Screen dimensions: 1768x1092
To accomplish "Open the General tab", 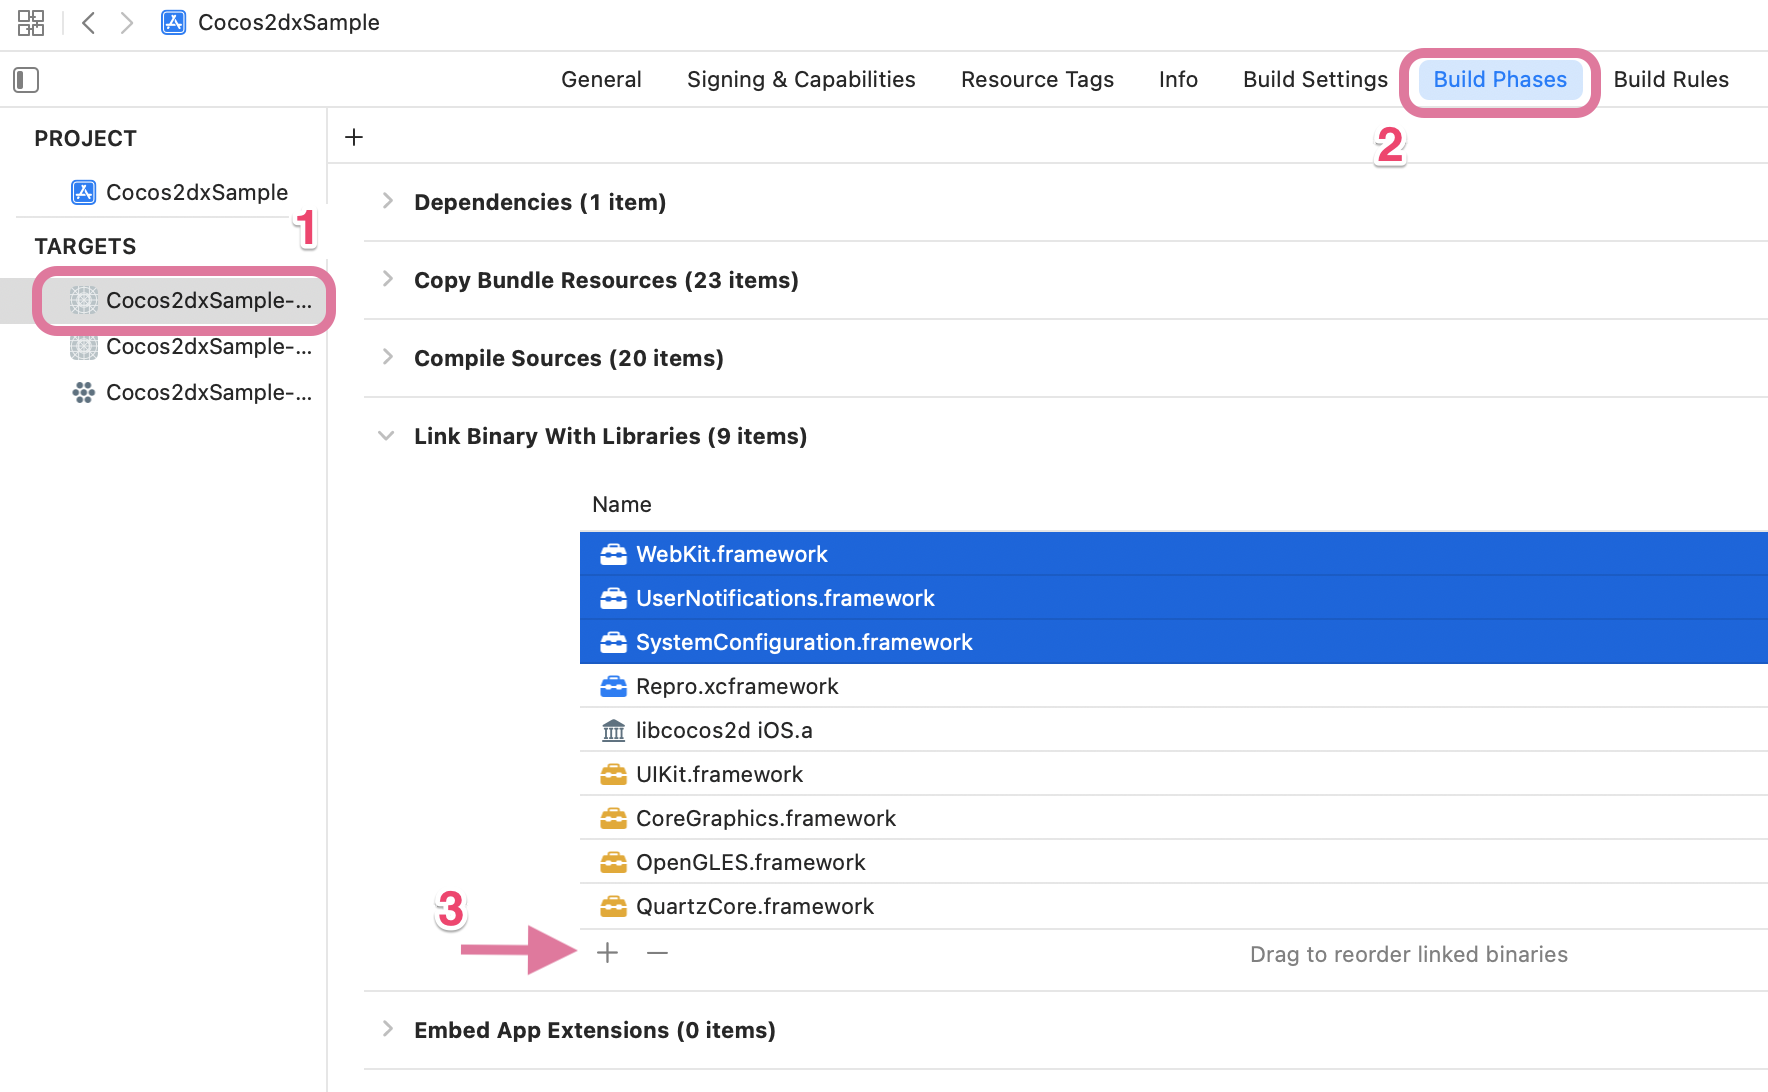I will [601, 80].
